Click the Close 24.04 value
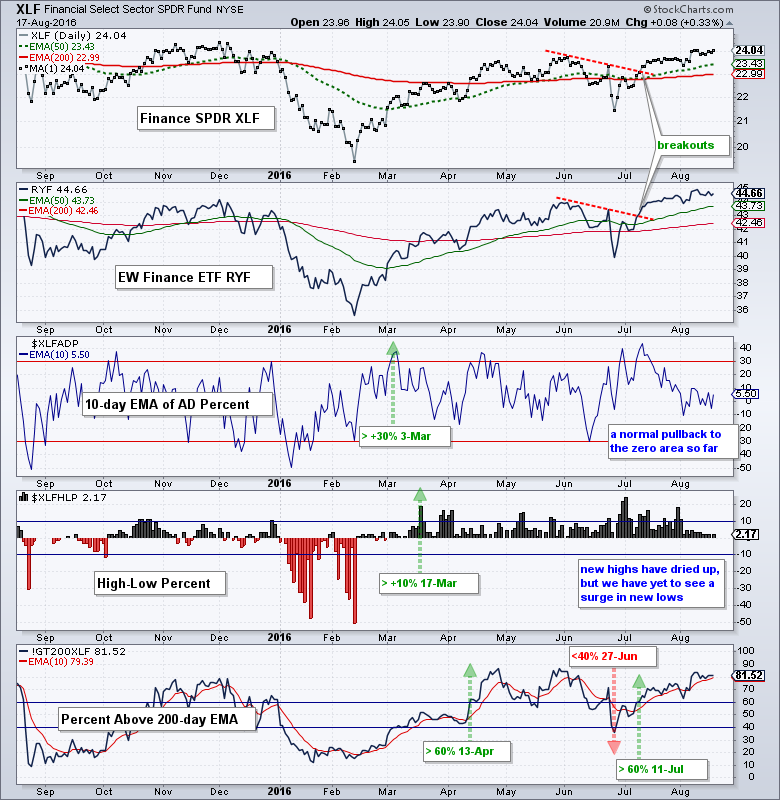Image resolution: width=780 pixels, height=800 pixels. (x=507, y=22)
